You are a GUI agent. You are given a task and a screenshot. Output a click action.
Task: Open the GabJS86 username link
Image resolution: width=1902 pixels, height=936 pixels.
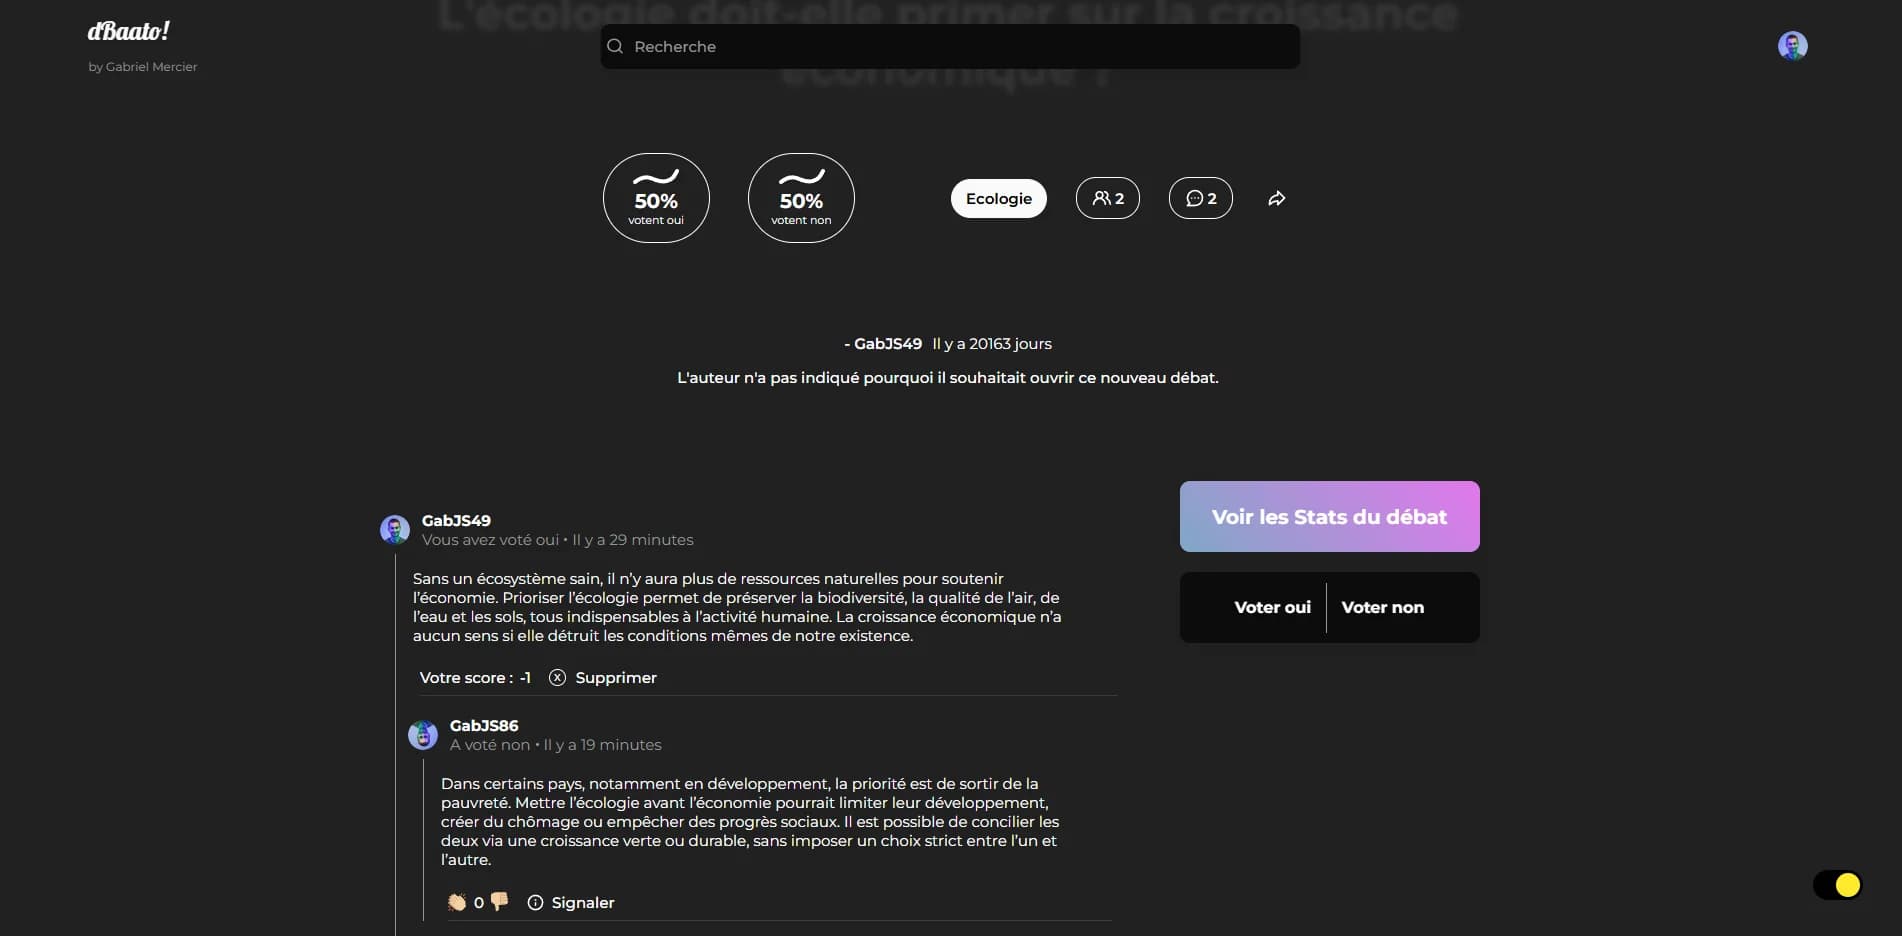(x=484, y=726)
